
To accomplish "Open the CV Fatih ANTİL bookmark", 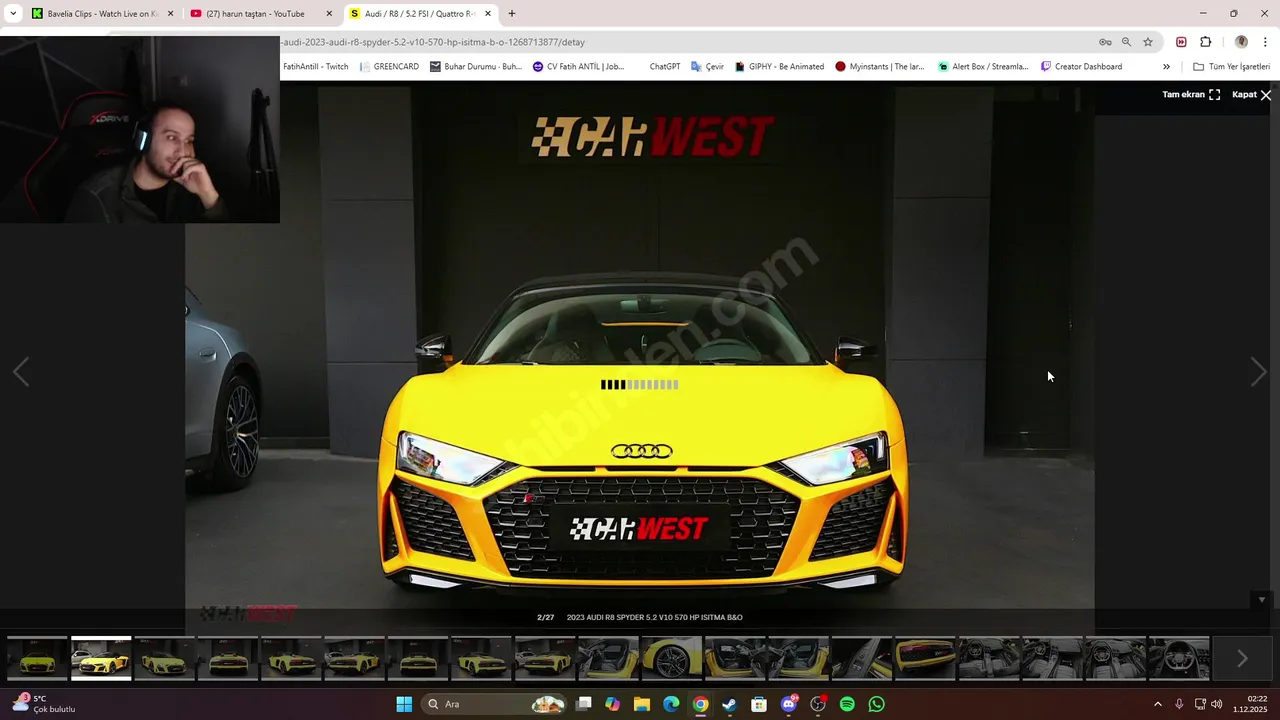I will [x=578, y=67].
